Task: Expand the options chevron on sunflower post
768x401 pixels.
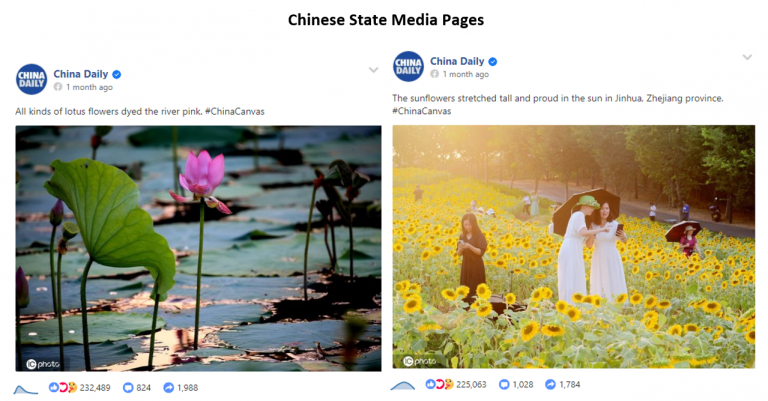Action: 747,57
